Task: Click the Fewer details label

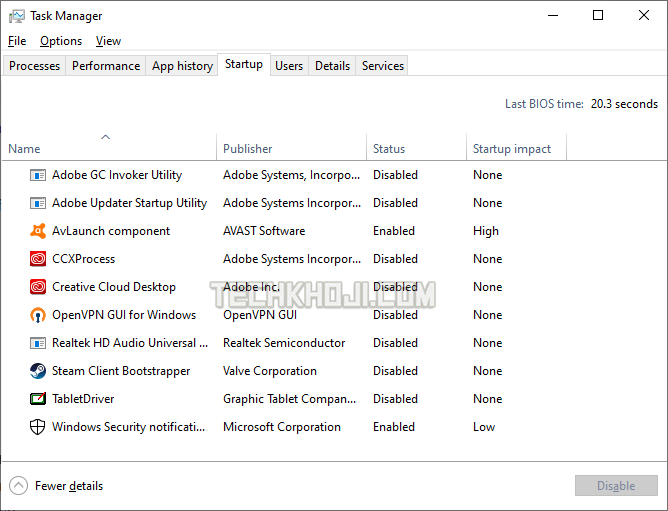Action: coord(69,486)
